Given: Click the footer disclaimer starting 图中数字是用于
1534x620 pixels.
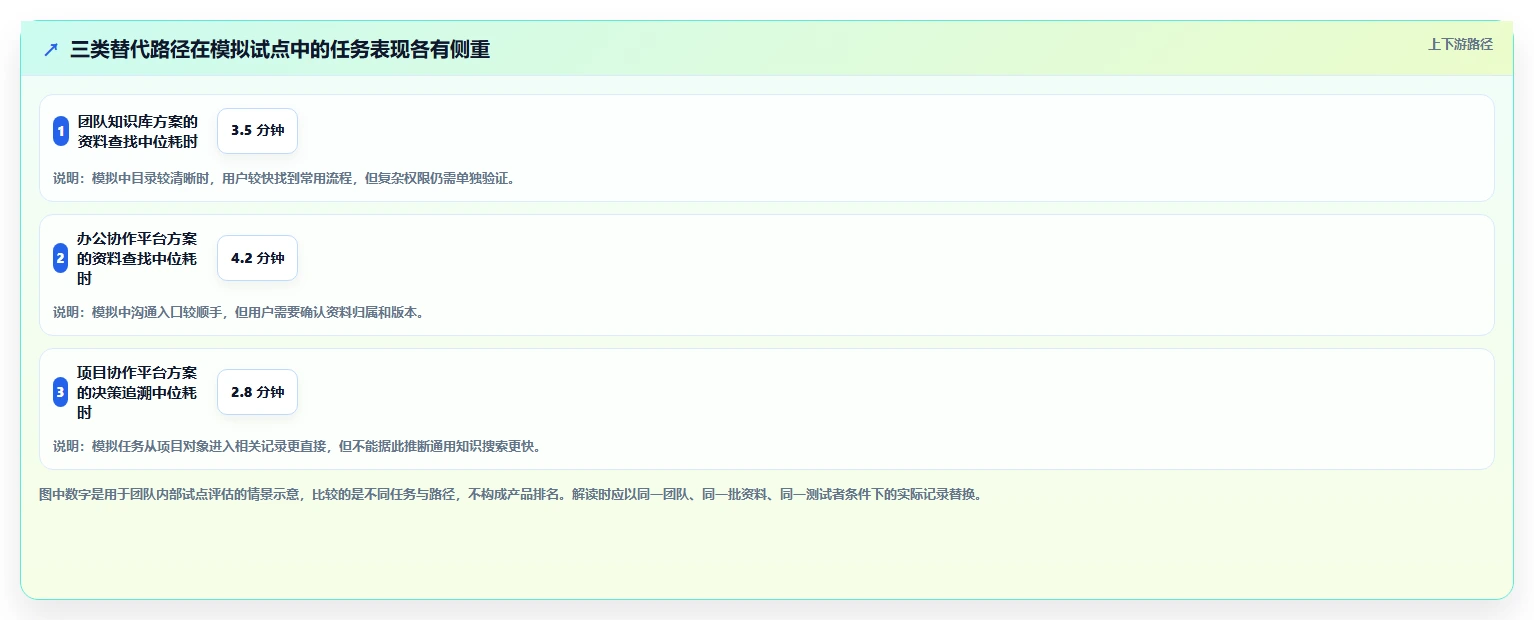Looking at the screenshot, I should [x=511, y=495].
